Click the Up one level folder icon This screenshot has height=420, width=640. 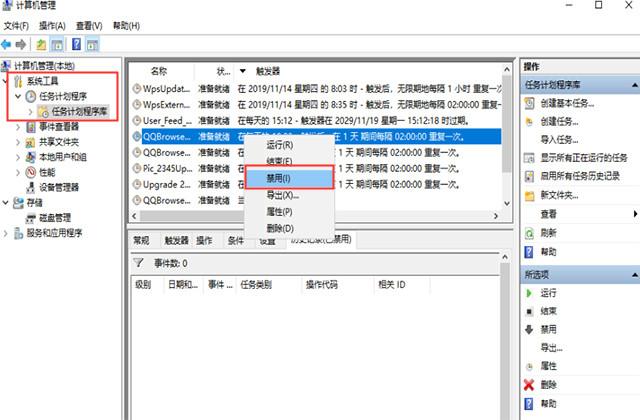(41, 44)
